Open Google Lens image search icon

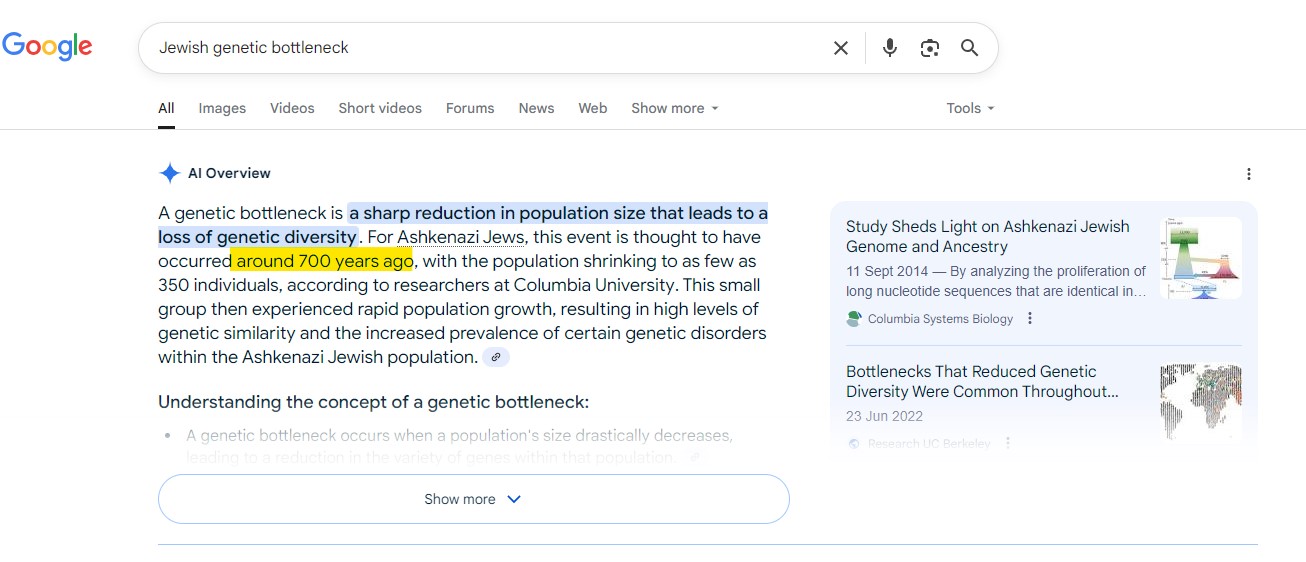pyautogui.click(x=930, y=48)
